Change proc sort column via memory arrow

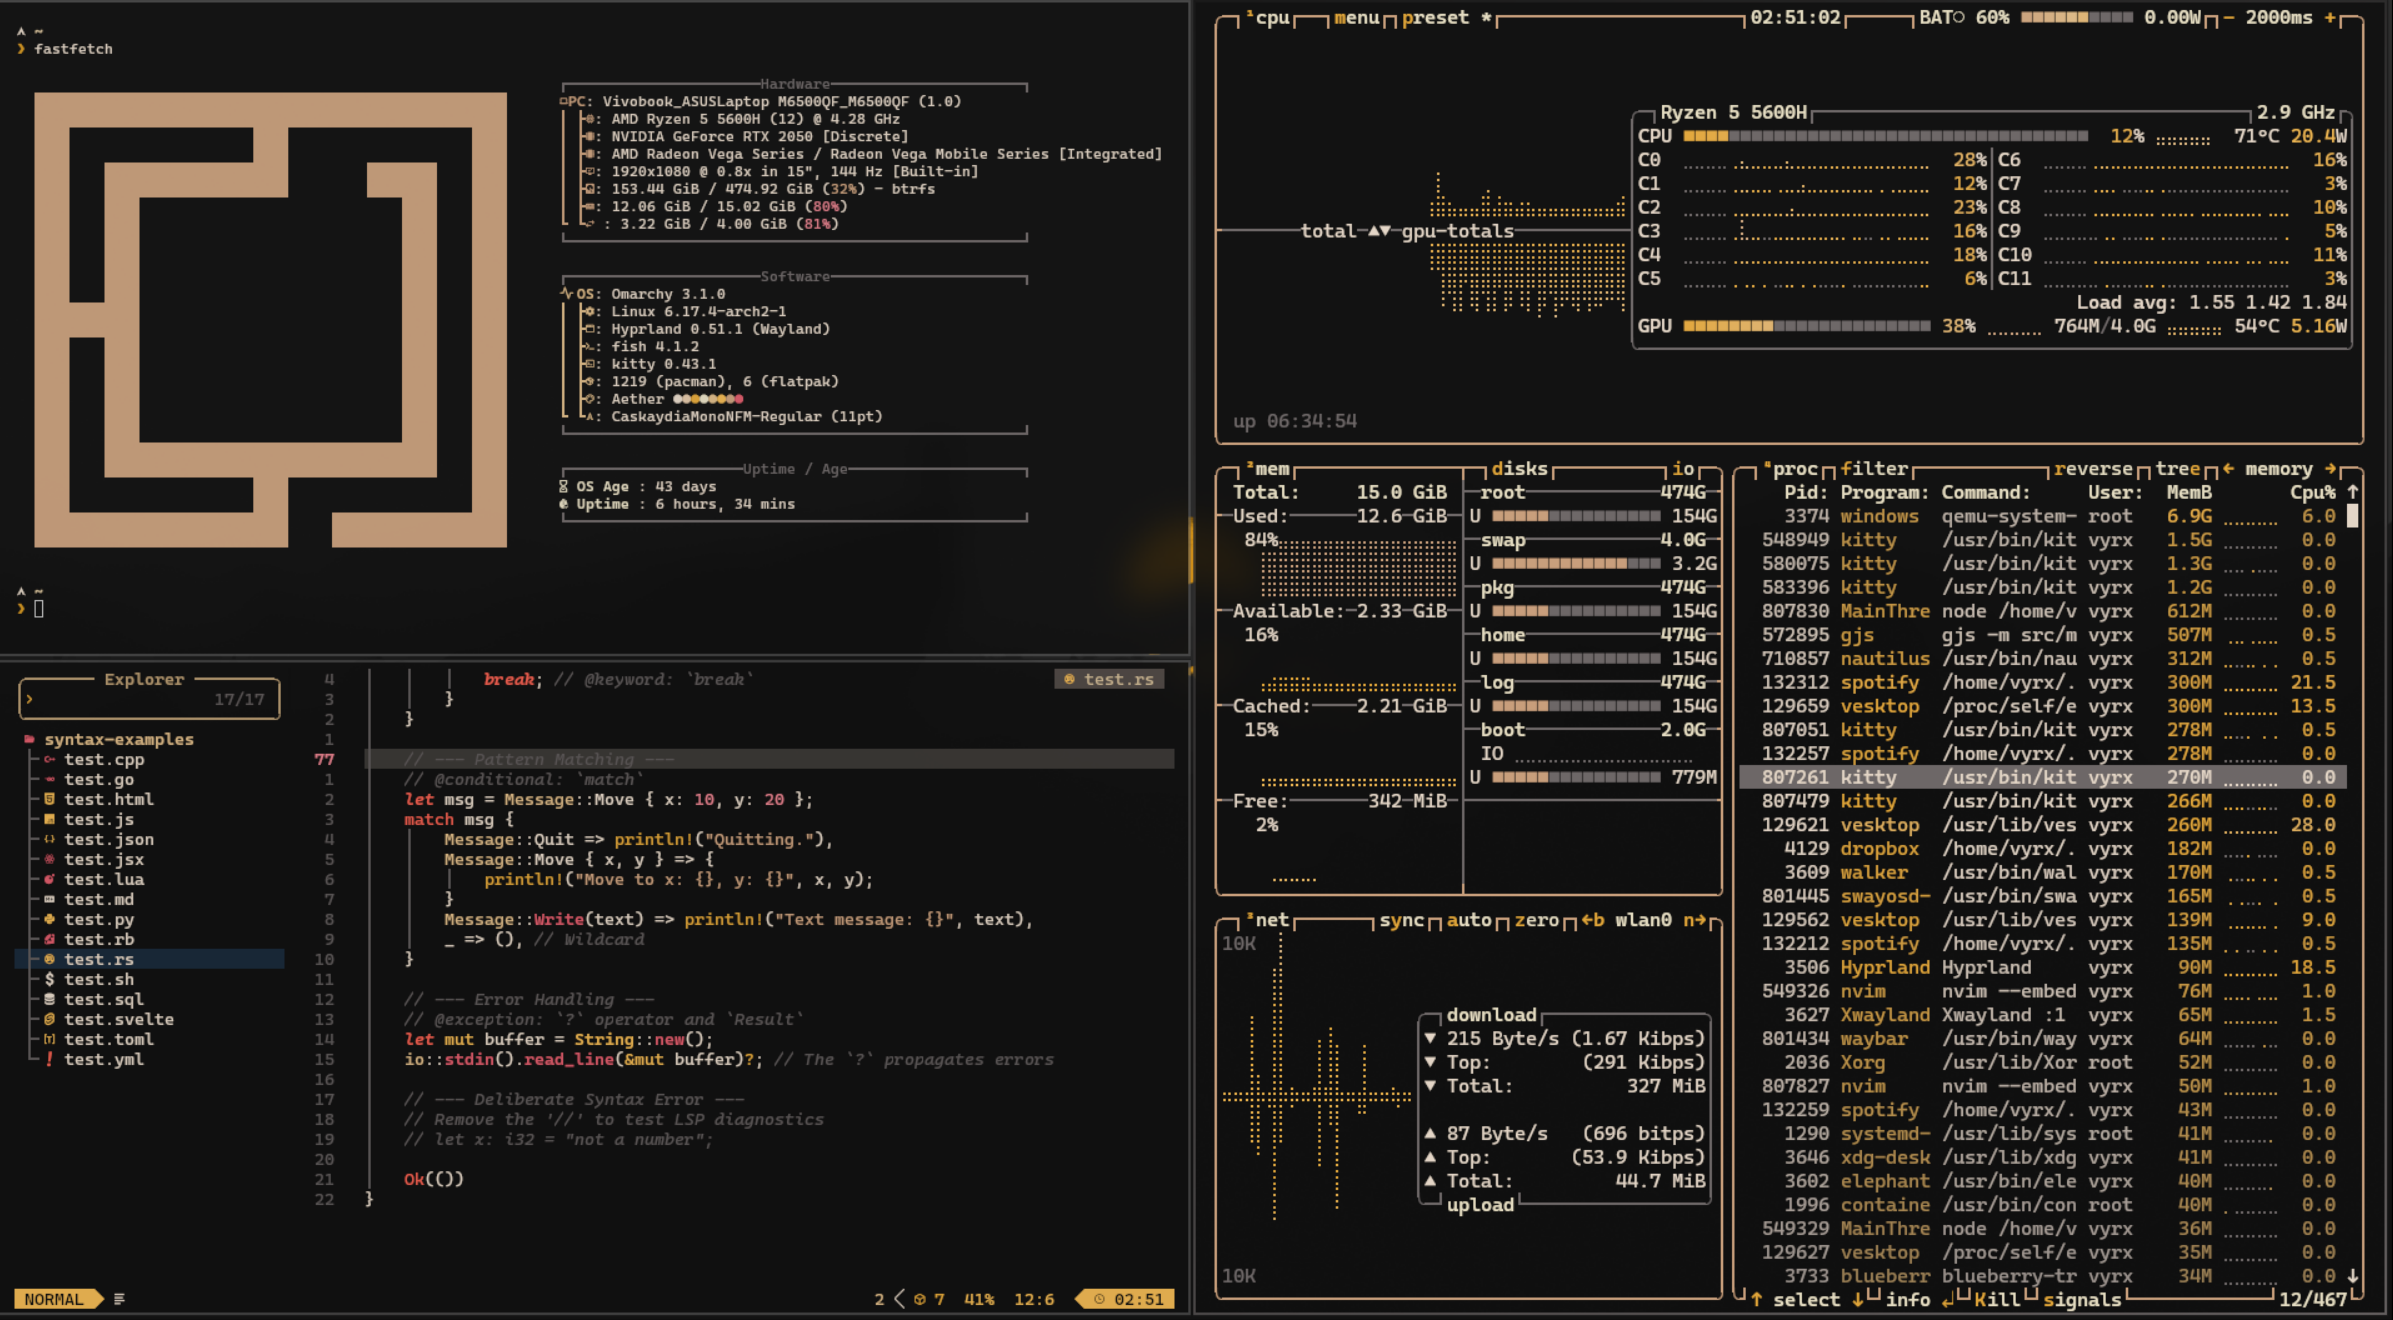2330,468
